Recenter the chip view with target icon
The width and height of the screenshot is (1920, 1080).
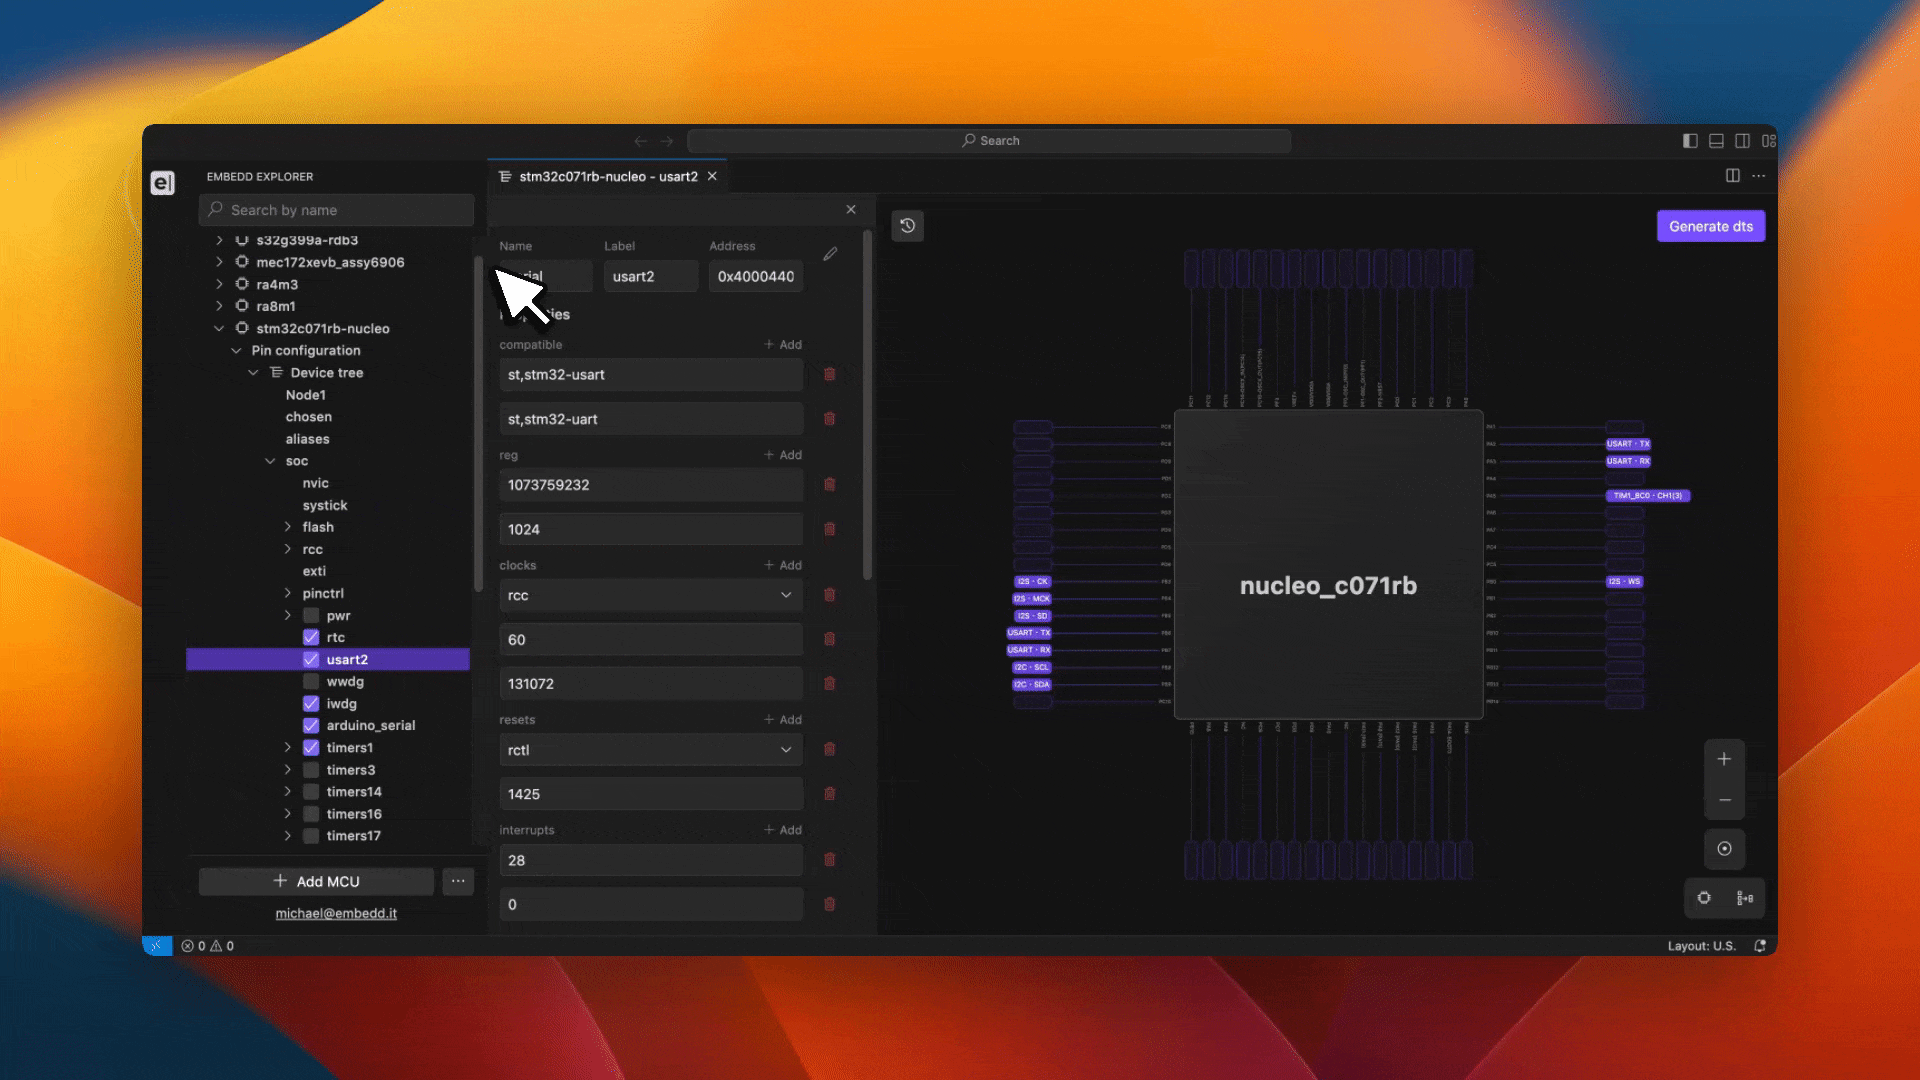click(1724, 849)
